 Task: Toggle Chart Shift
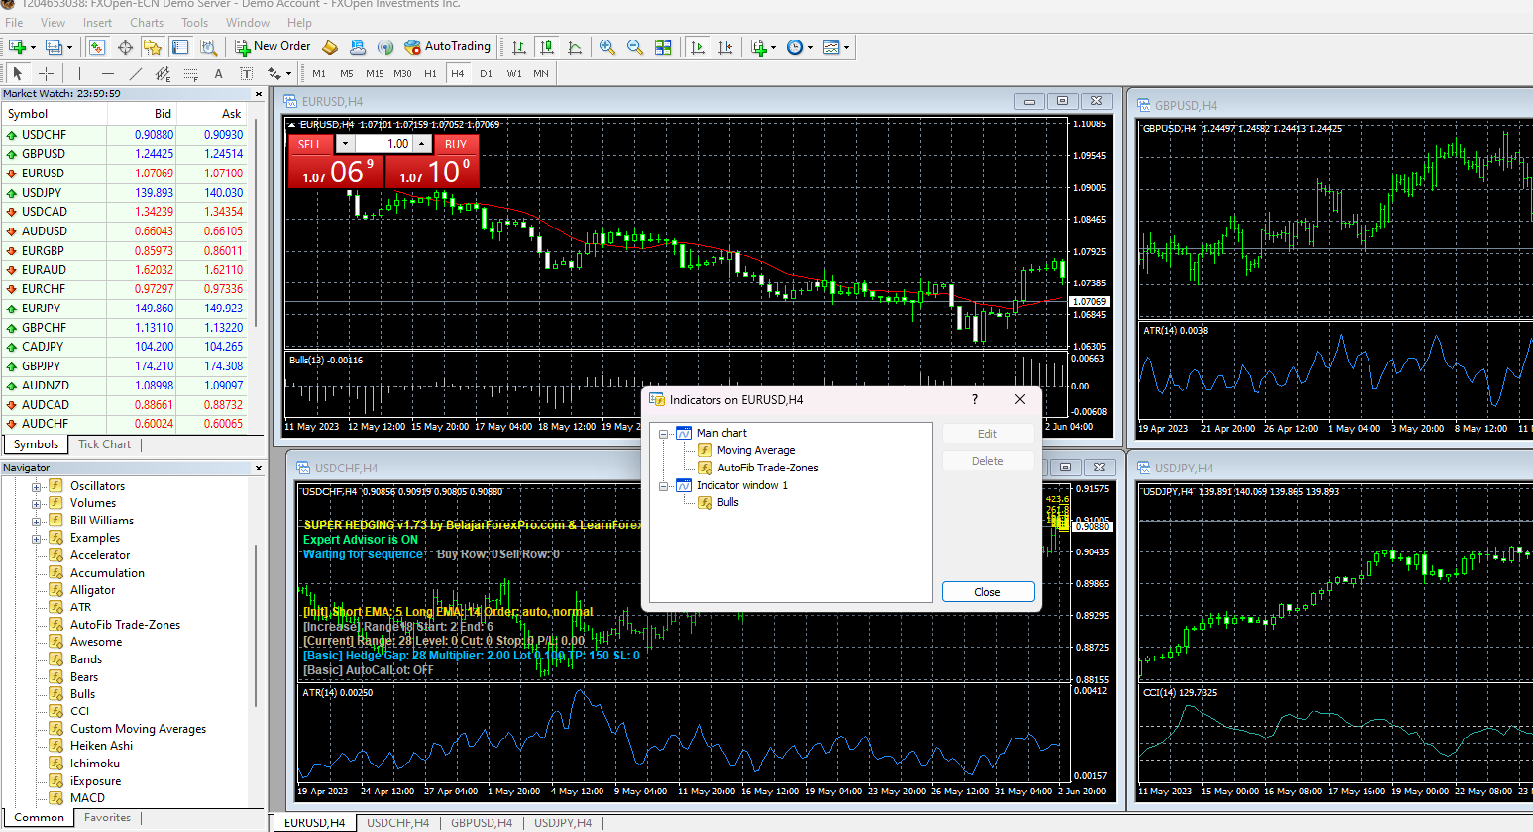click(726, 47)
